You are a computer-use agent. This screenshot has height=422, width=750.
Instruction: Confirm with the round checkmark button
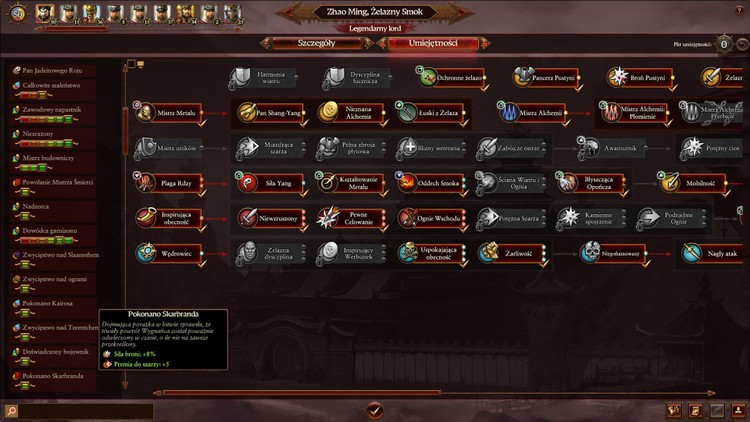click(x=375, y=410)
